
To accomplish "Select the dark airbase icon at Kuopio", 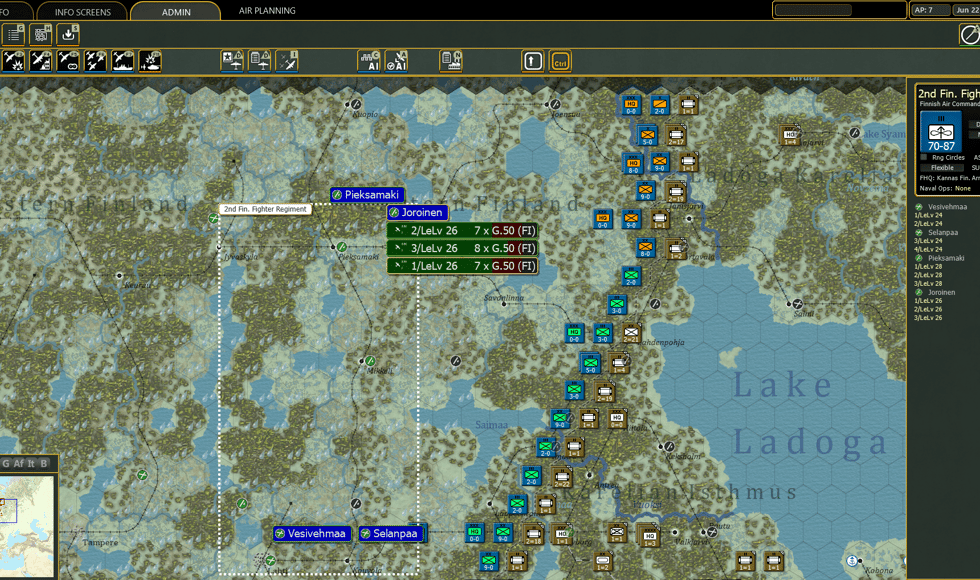I will point(356,104).
